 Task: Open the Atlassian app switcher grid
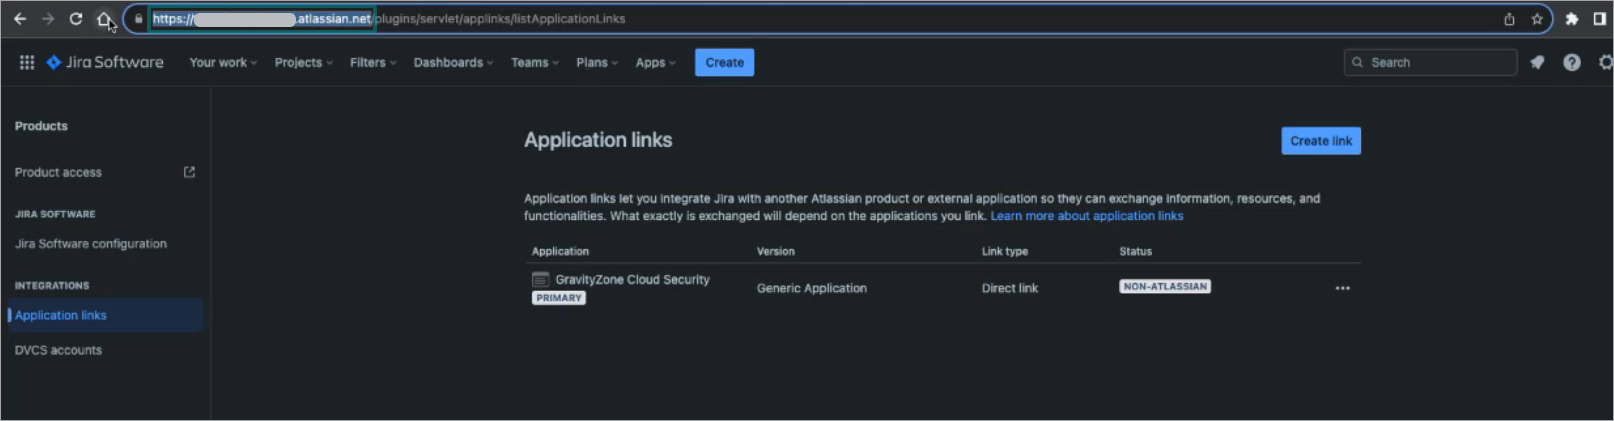[27, 62]
